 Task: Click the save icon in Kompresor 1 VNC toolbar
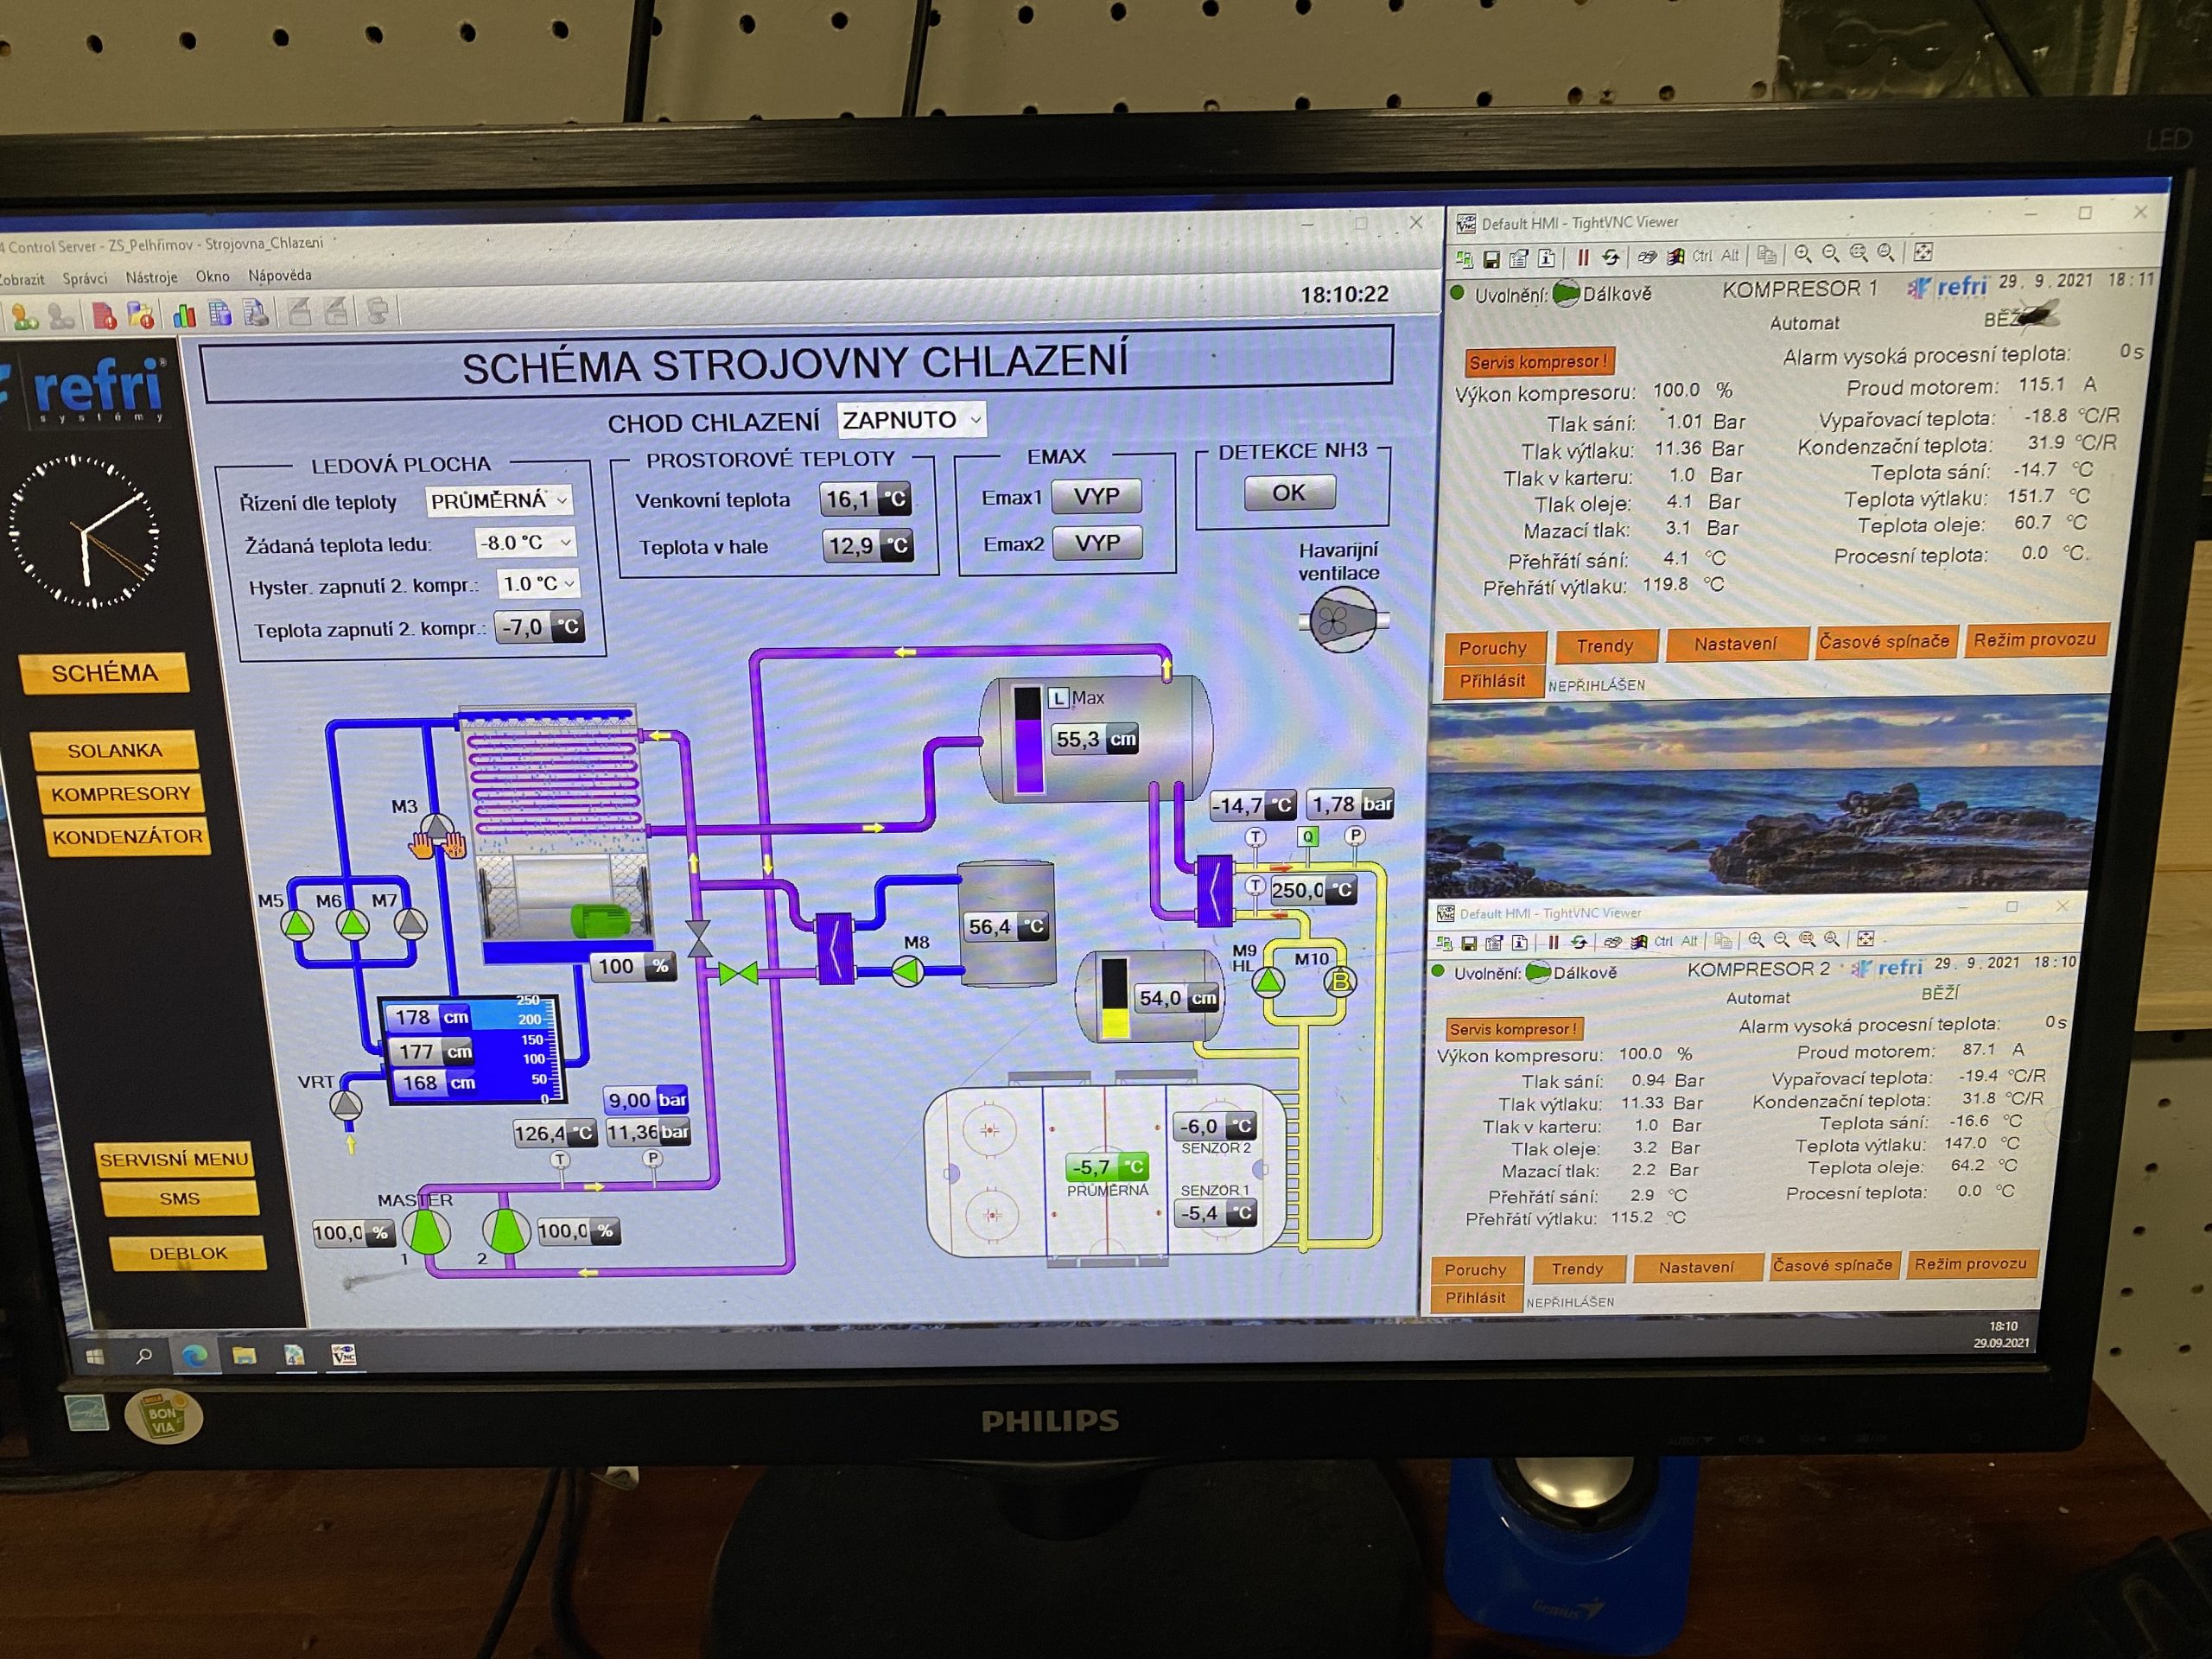pyautogui.click(x=1491, y=259)
